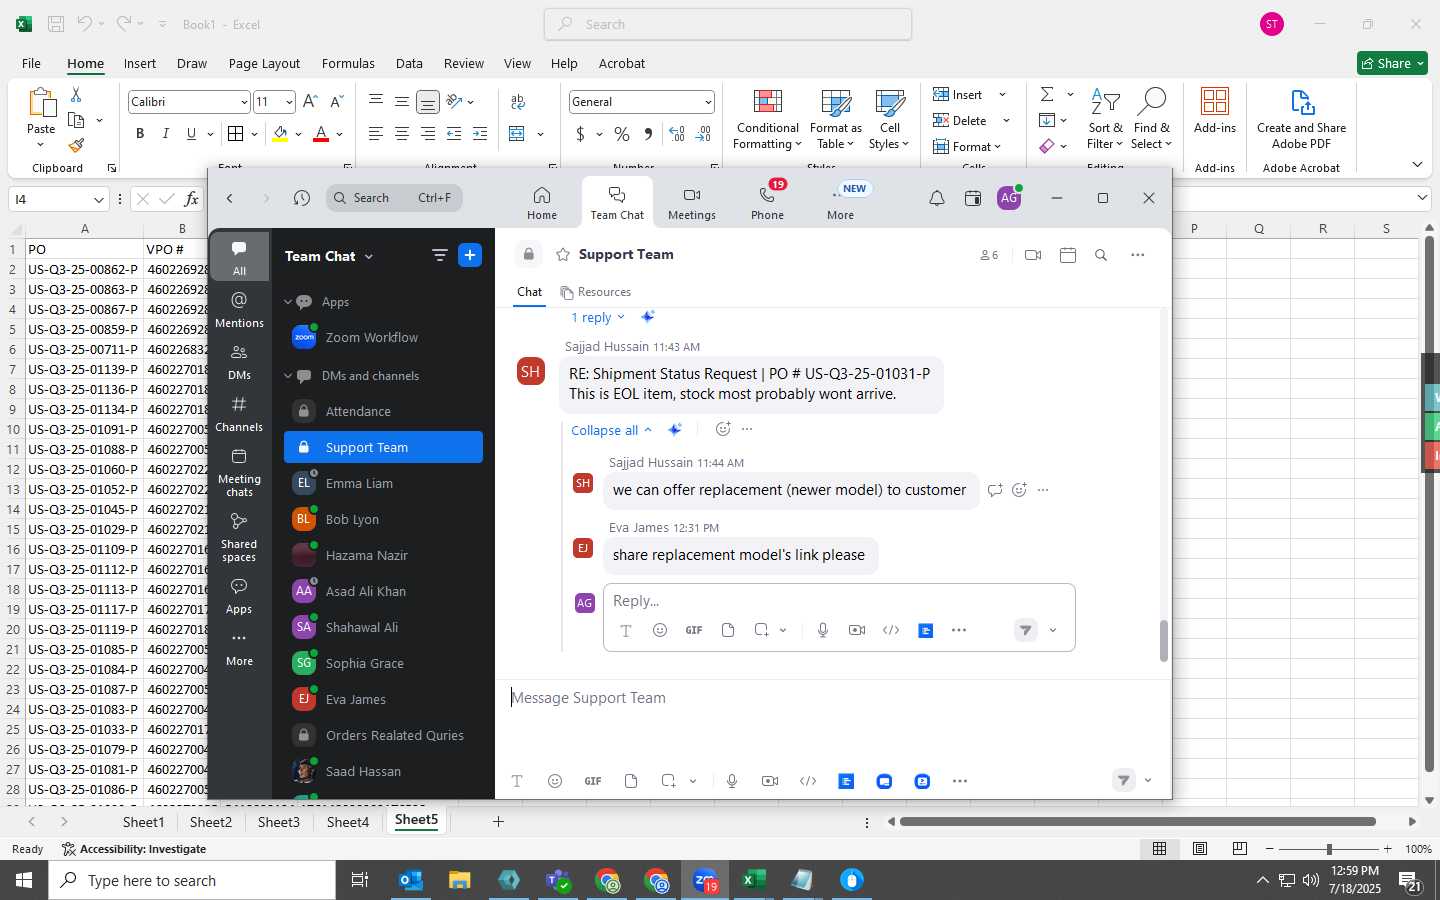Screen dimensions: 1440x900
Task: Open Excel File menu
Action: (31, 63)
